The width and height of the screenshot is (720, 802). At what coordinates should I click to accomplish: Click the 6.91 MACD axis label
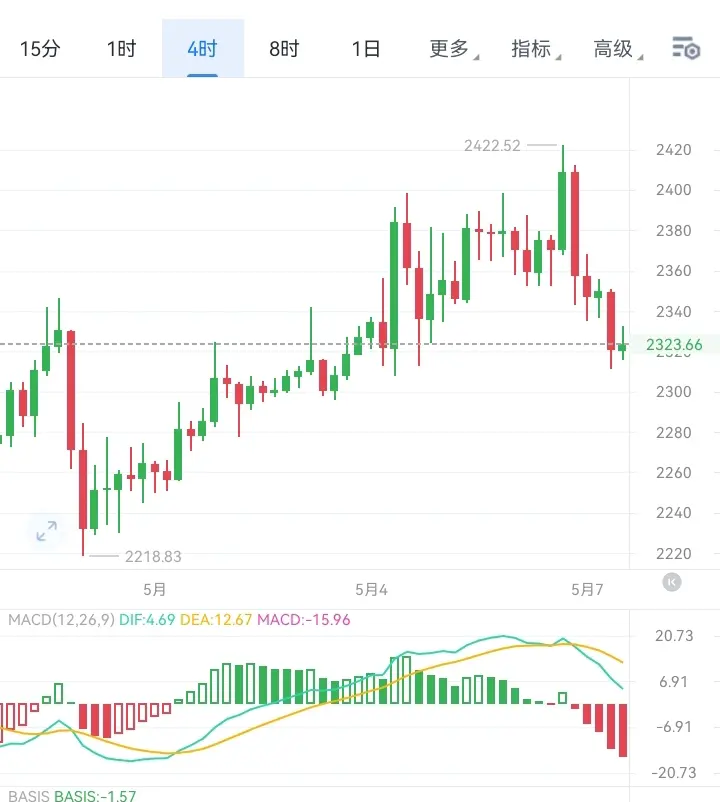point(673,681)
